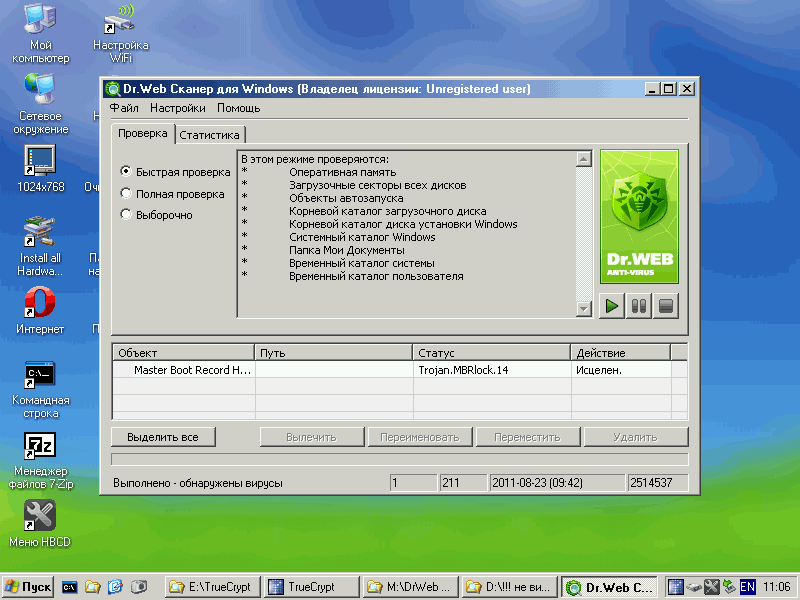800x600 pixels.
Task: Sort by the Действие column header
Action: pyautogui.click(x=621, y=353)
